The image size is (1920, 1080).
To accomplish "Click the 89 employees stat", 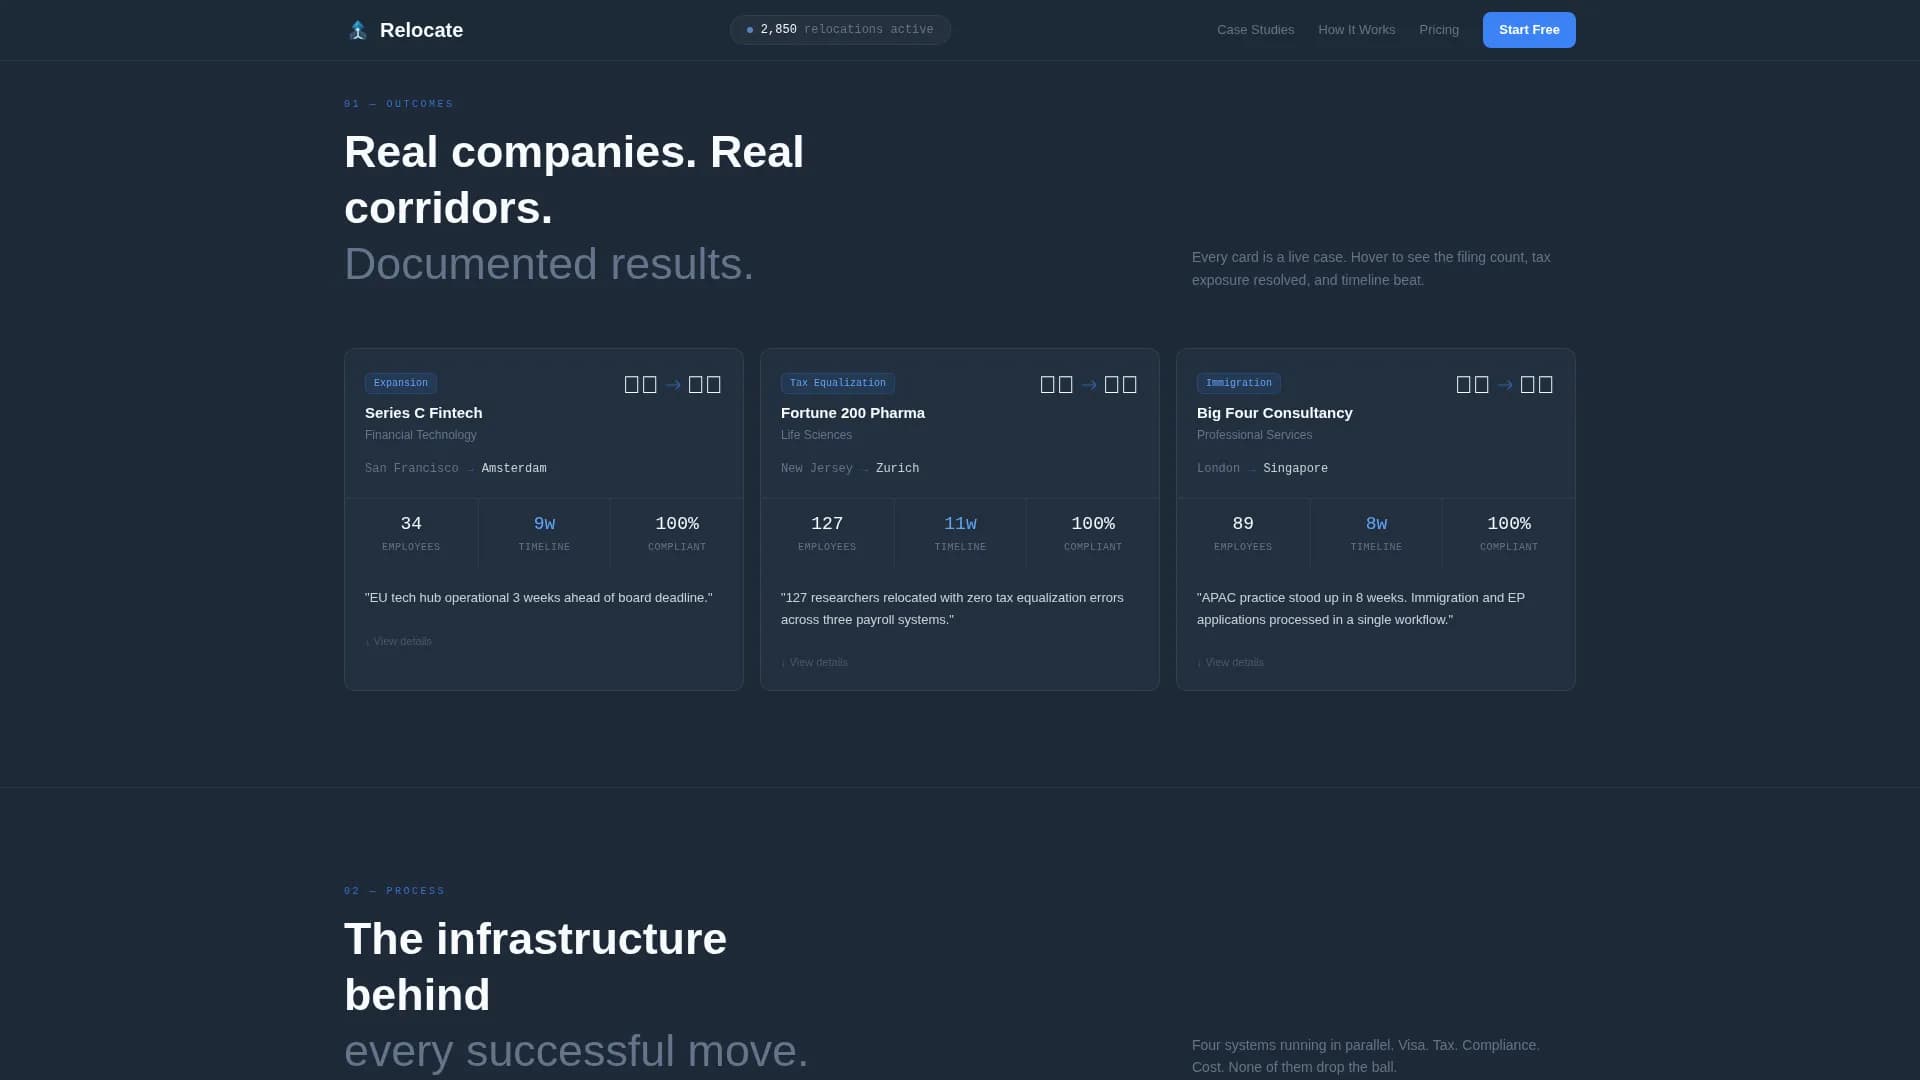I will coord(1243,533).
